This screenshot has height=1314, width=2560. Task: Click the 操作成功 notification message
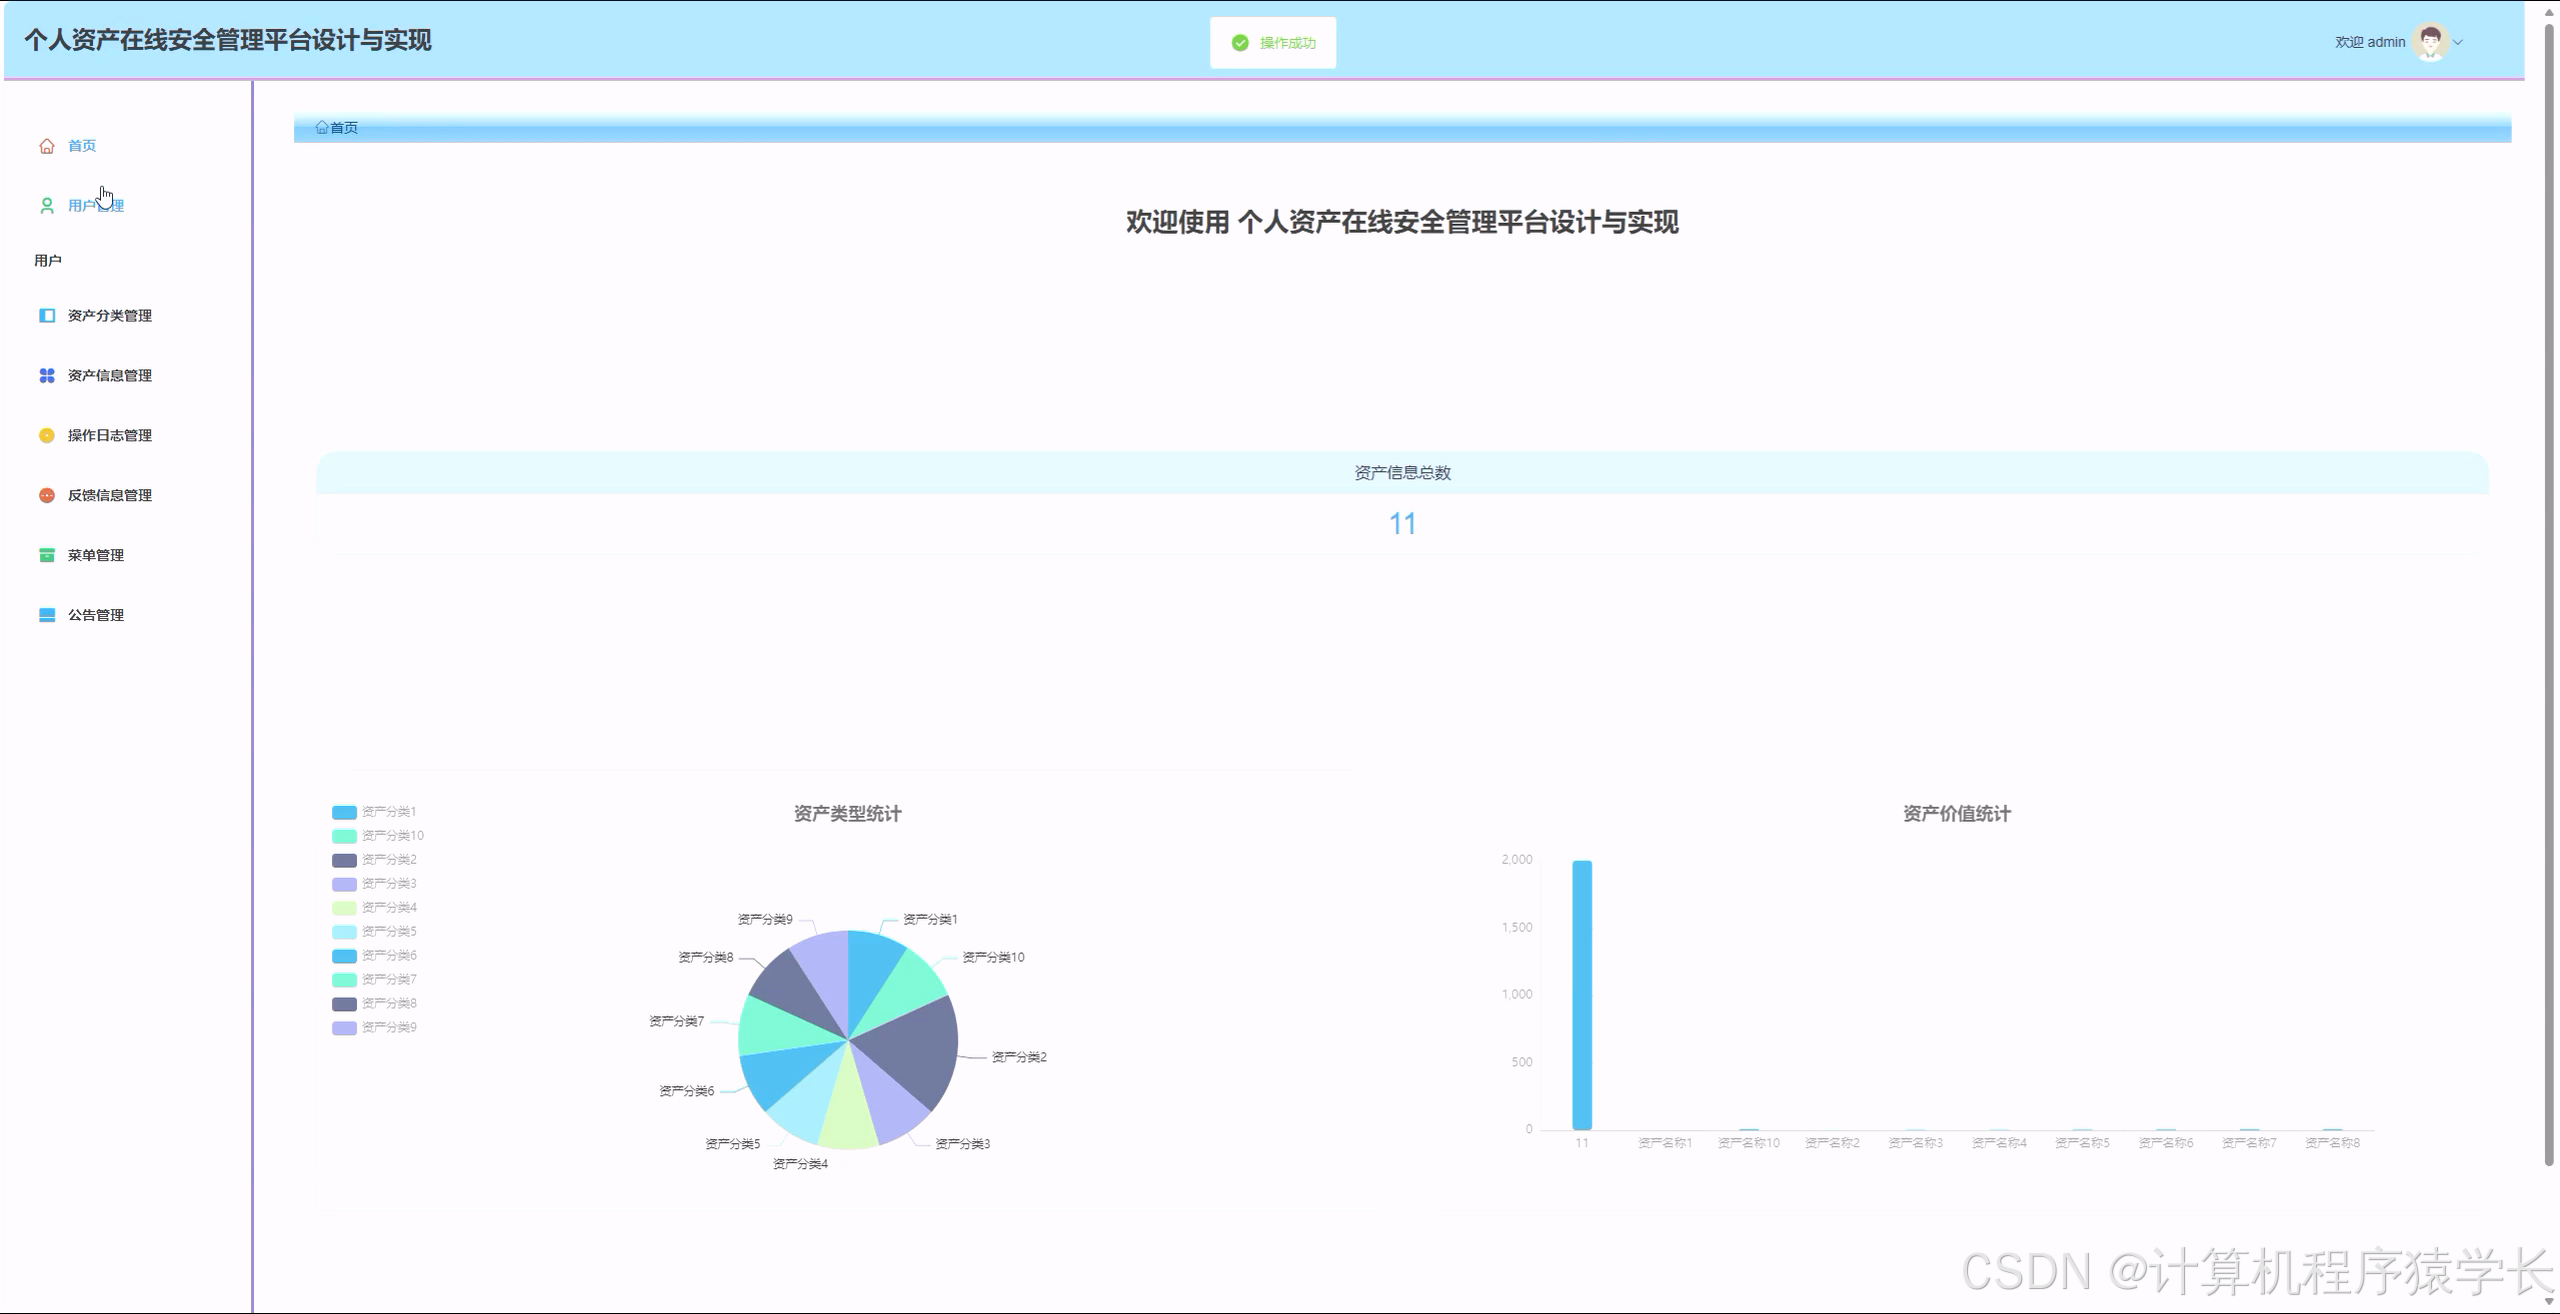[1287, 42]
